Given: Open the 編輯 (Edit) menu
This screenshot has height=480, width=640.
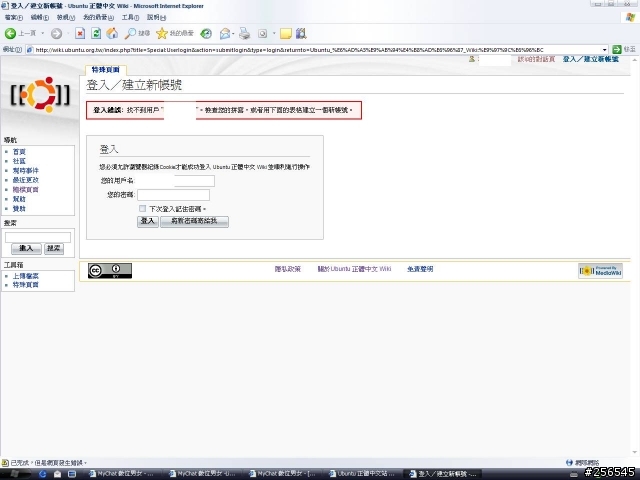Looking at the screenshot, I should click(39, 17).
